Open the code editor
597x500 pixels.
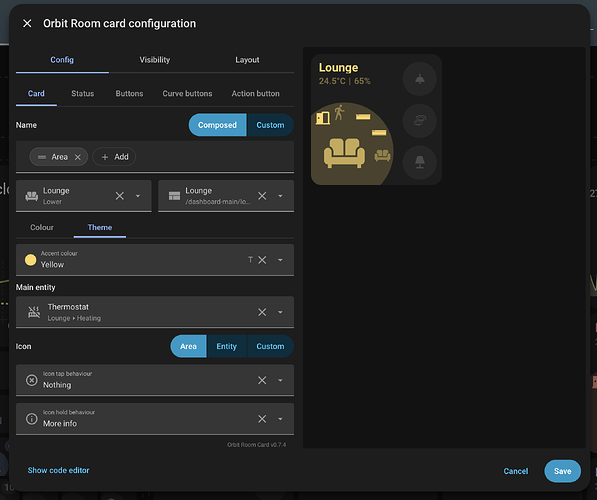point(58,470)
